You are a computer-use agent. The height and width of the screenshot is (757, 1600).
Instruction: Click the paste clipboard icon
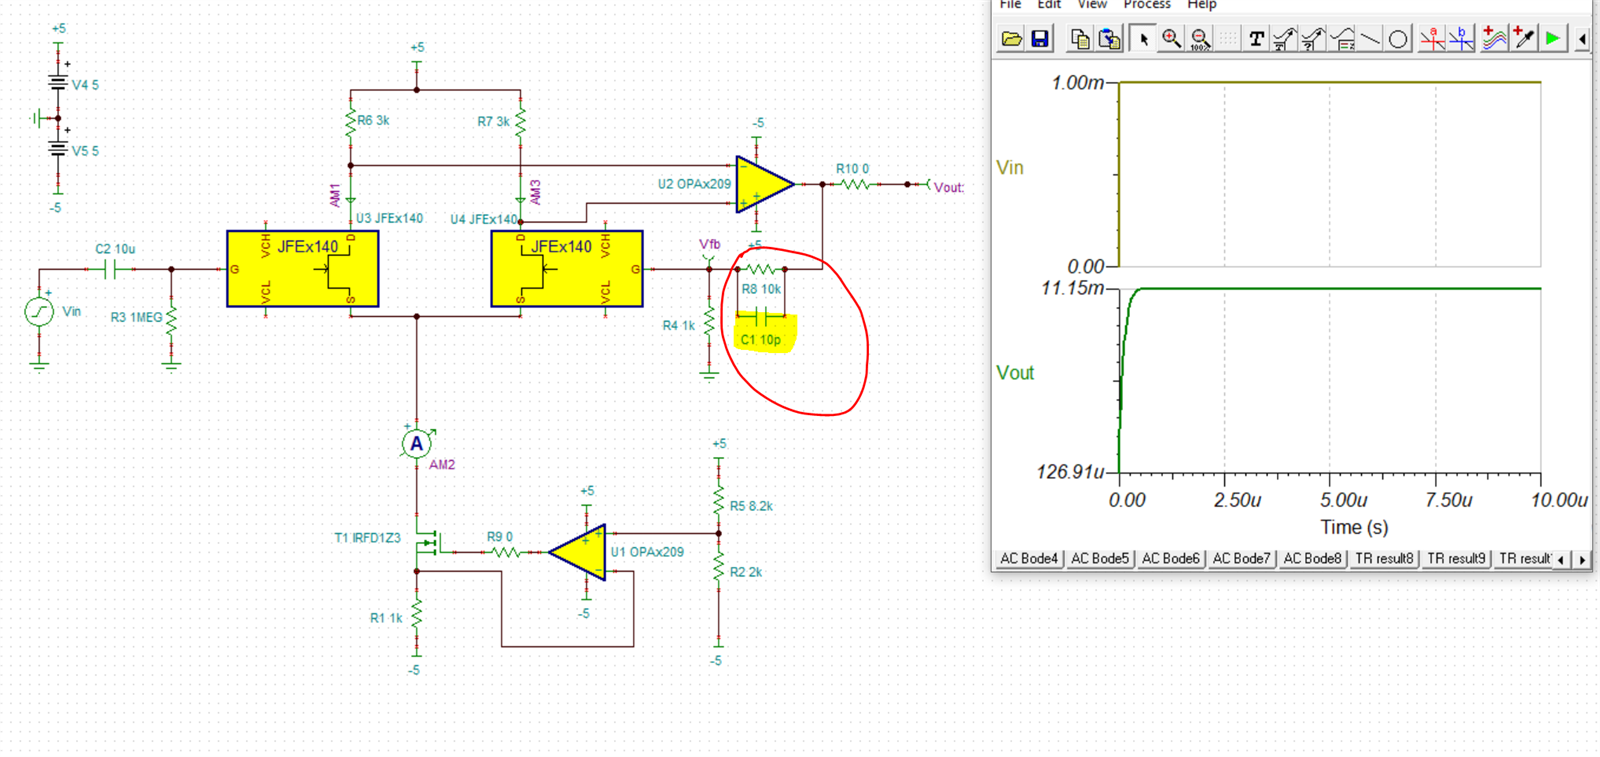[1109, 39]
